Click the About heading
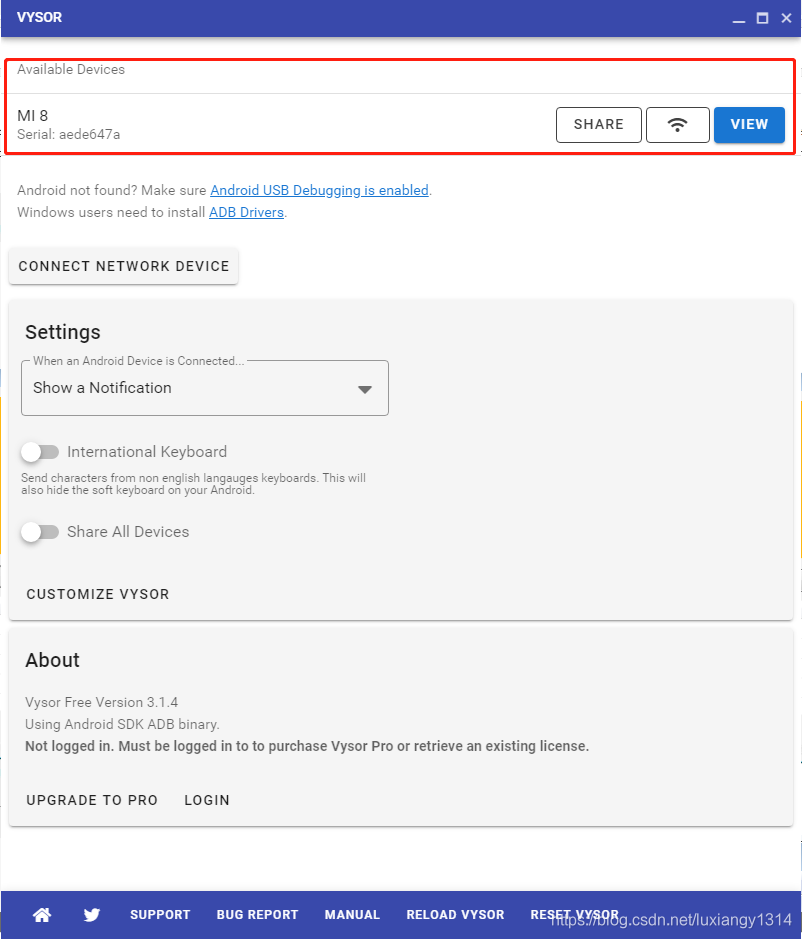Image resolution: width=802 pixels, height=939 pixels. (52, 660)
